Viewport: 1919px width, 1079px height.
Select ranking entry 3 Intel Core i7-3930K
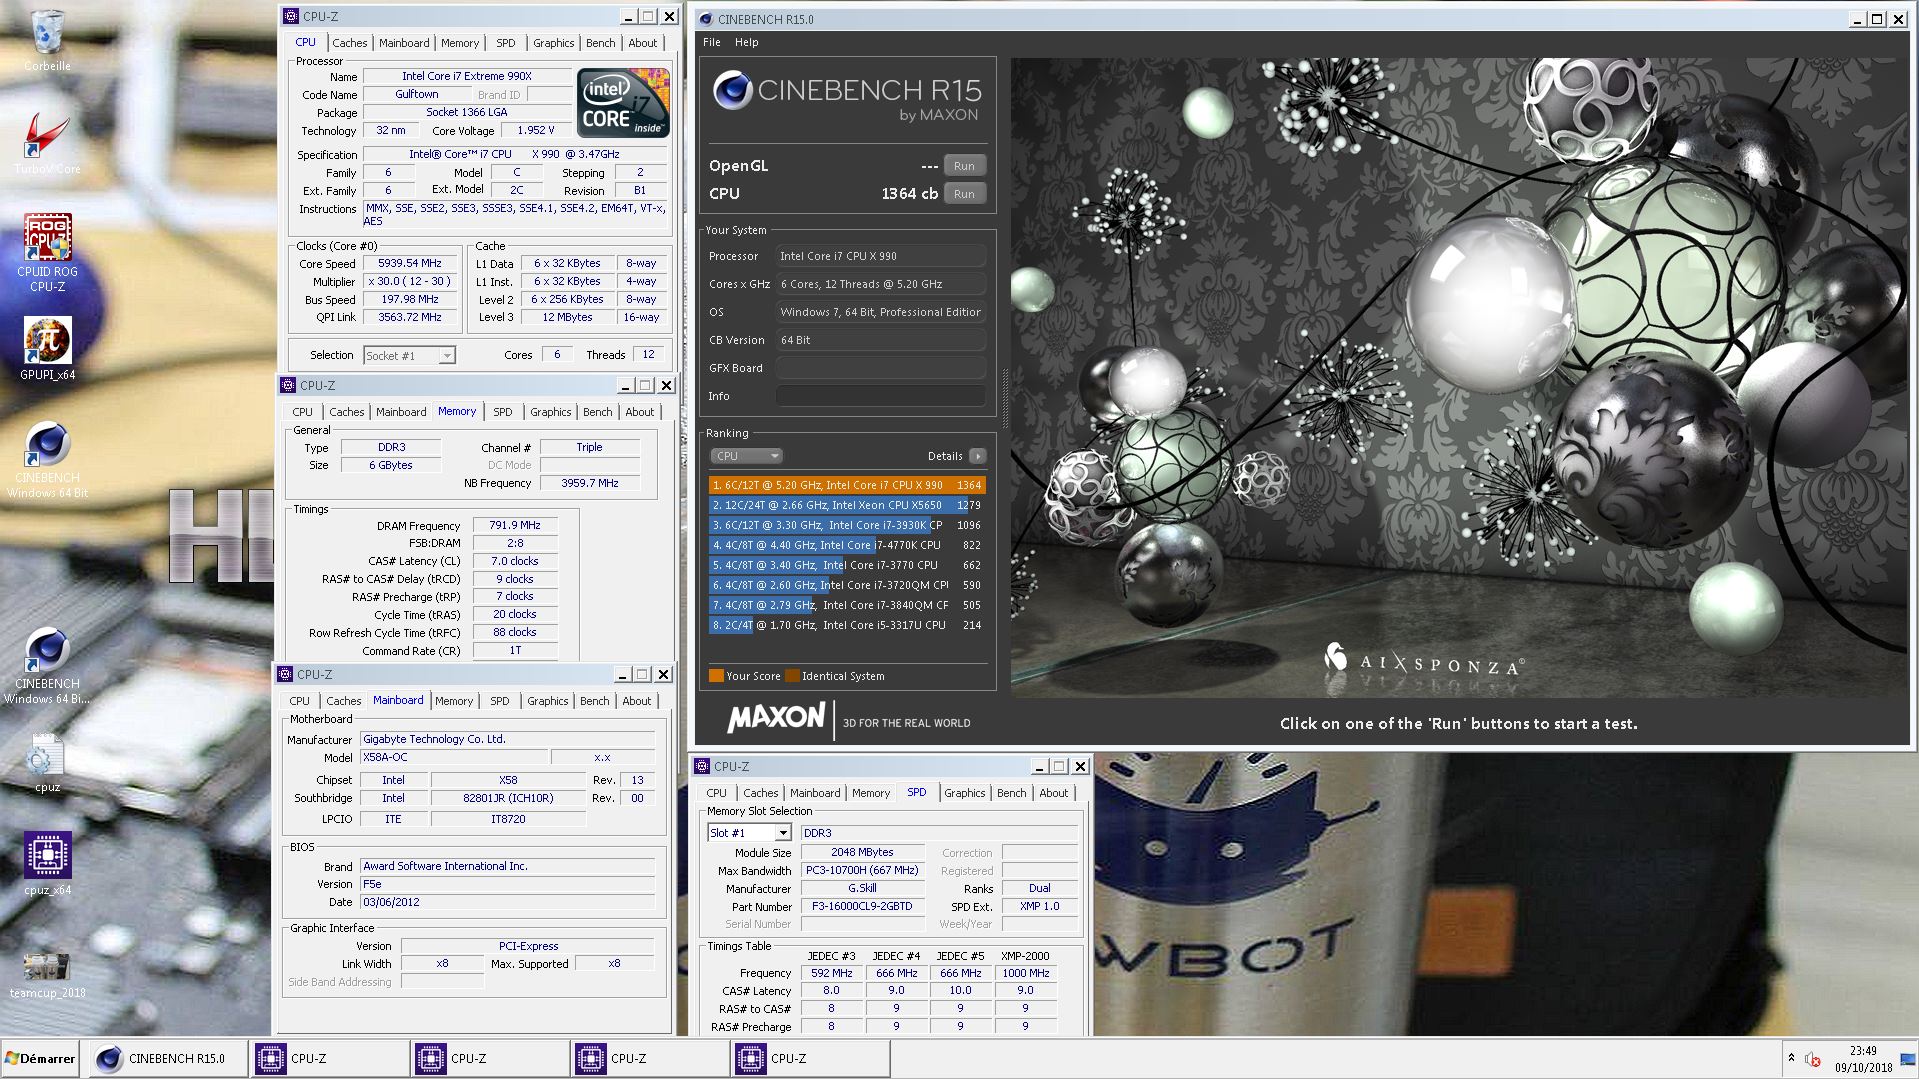click(847, 525)
